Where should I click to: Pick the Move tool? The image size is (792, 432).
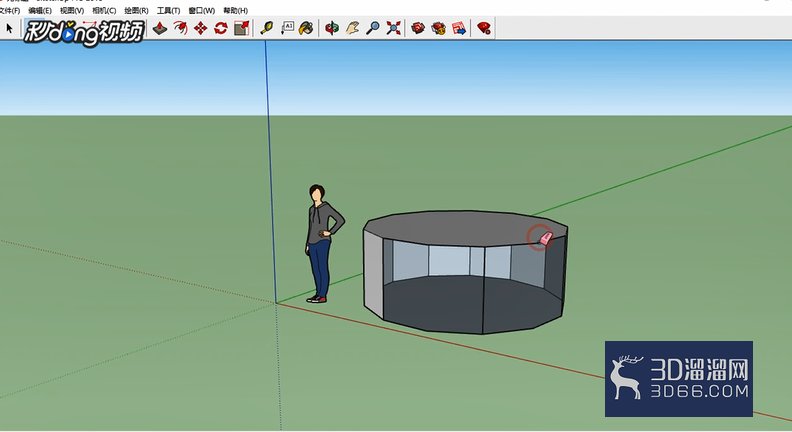(x=201, y=28)
